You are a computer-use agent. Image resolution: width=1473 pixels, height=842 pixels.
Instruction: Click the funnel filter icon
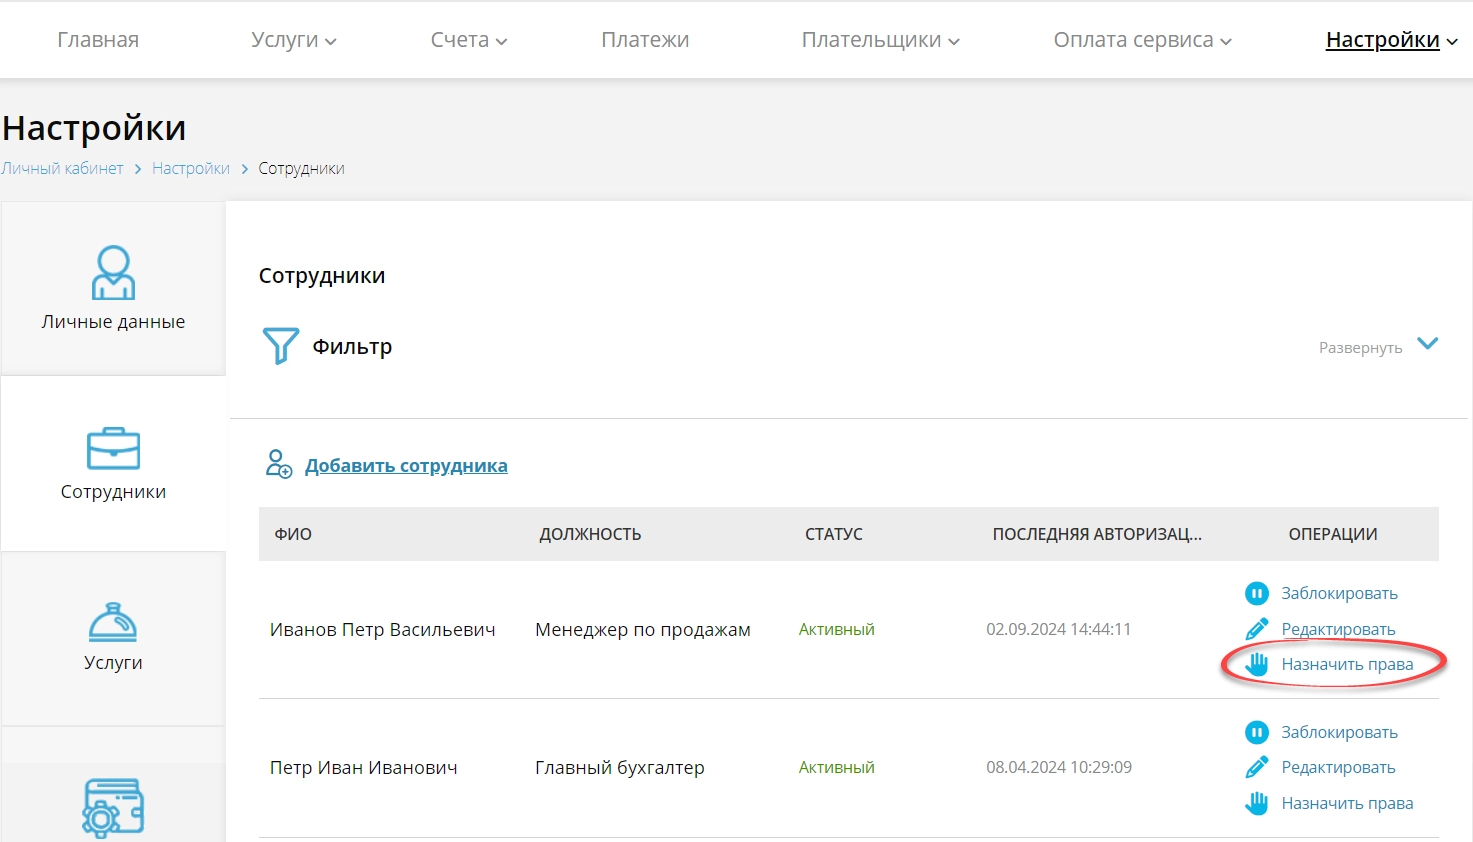click(280, 346)
